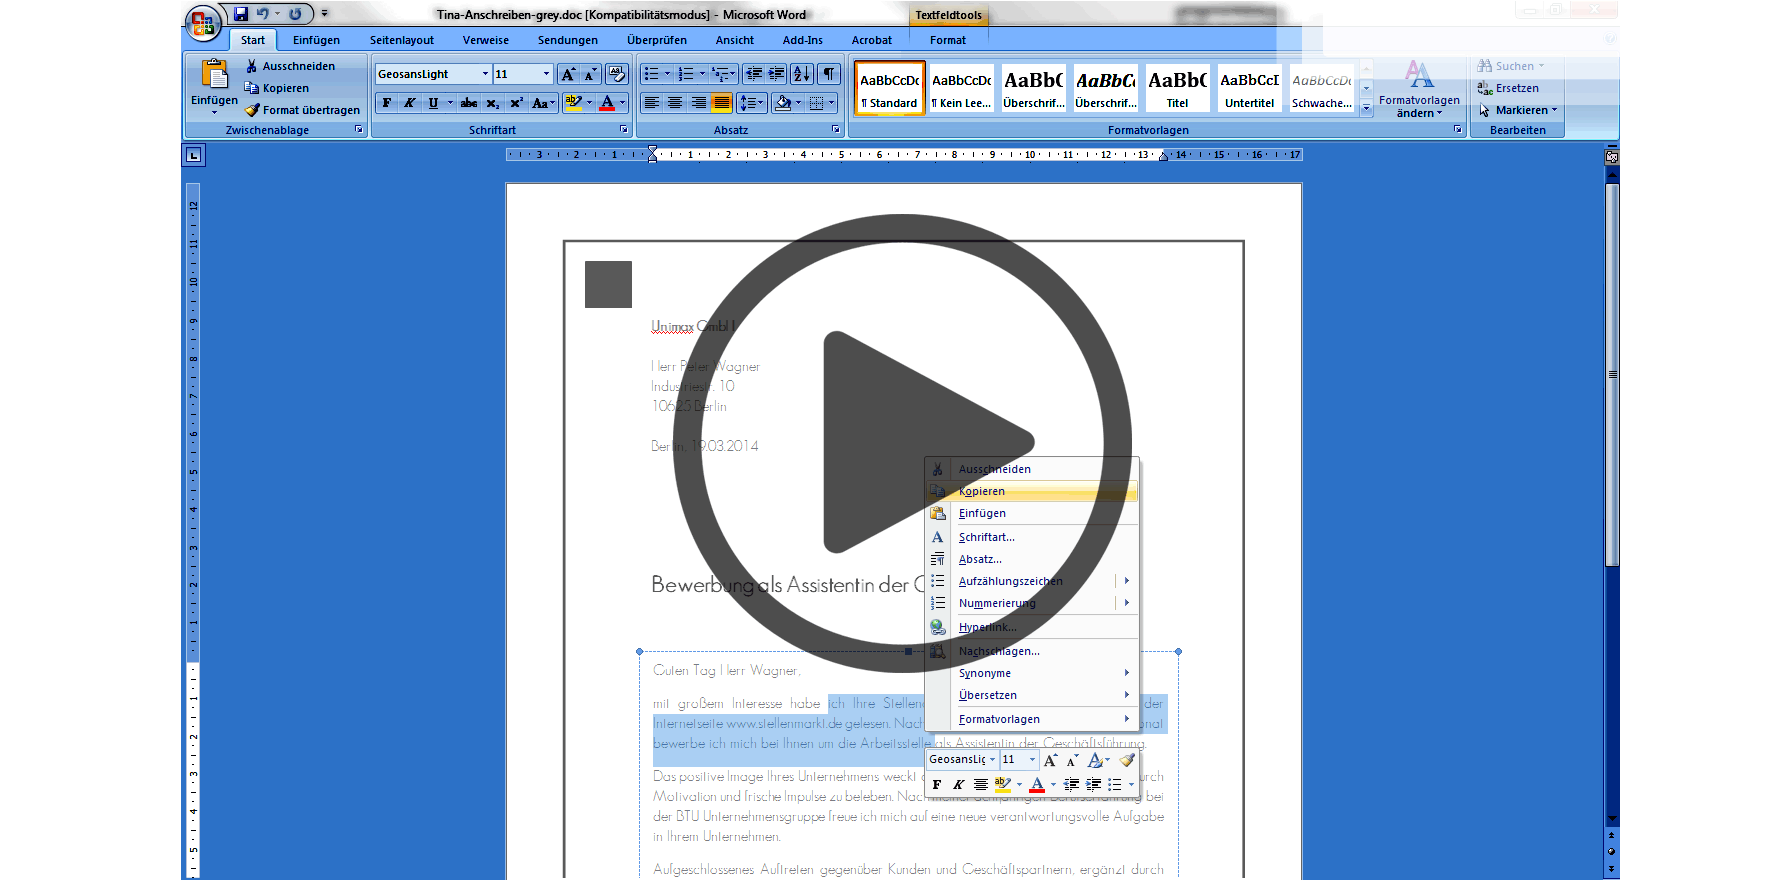The width and height of the screenshot is (1788, 880).
Task: Click the clear formatting eraser icon
Action: pos(617,74)
